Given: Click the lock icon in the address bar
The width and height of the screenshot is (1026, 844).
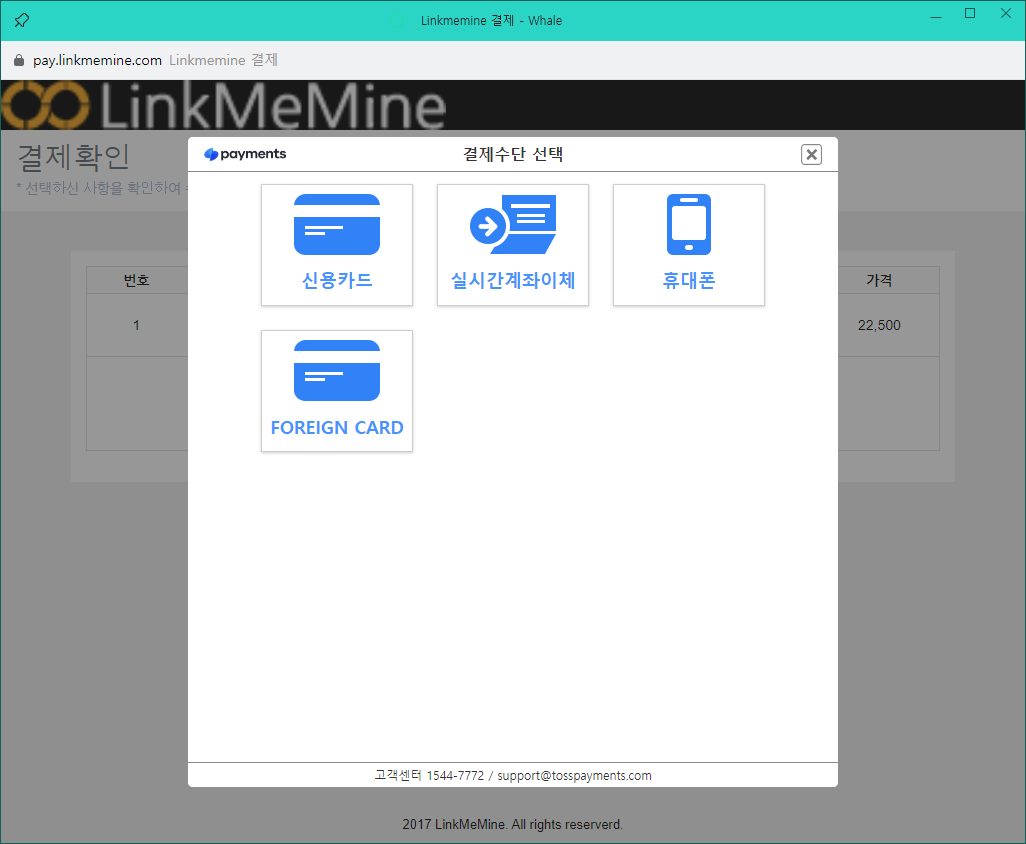Looking at the screenshot, I should pos(19,60).
